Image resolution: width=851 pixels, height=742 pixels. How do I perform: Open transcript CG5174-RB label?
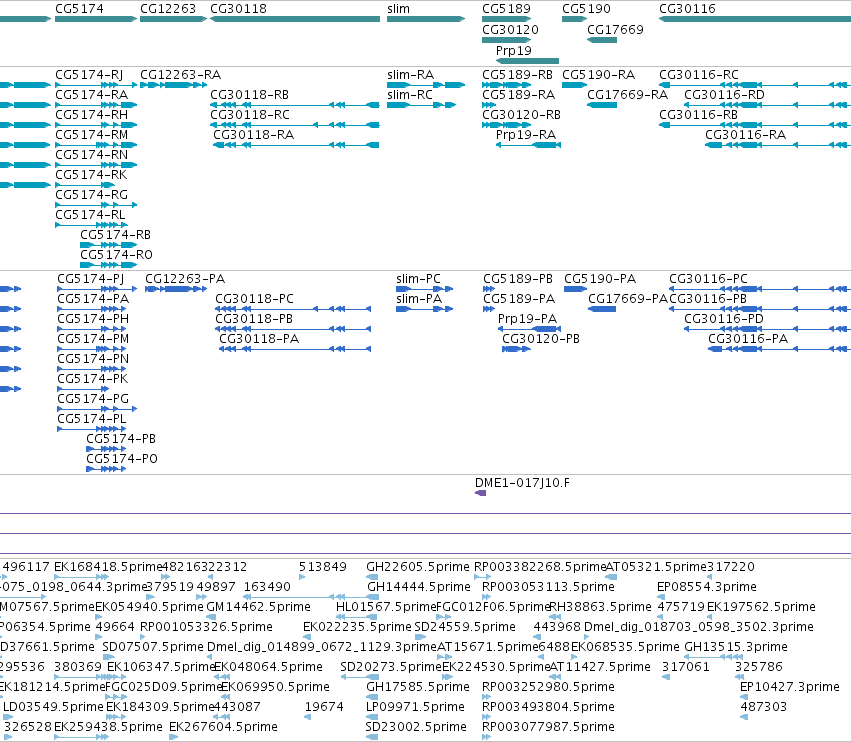coord(116,235)
